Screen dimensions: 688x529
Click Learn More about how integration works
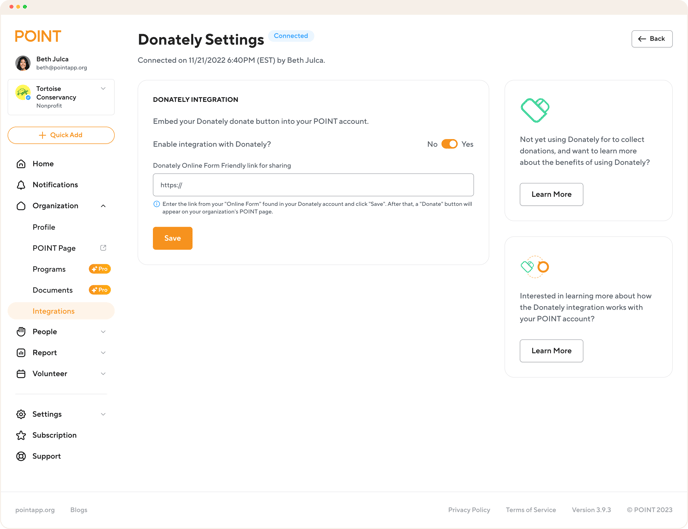coord(551,351)
